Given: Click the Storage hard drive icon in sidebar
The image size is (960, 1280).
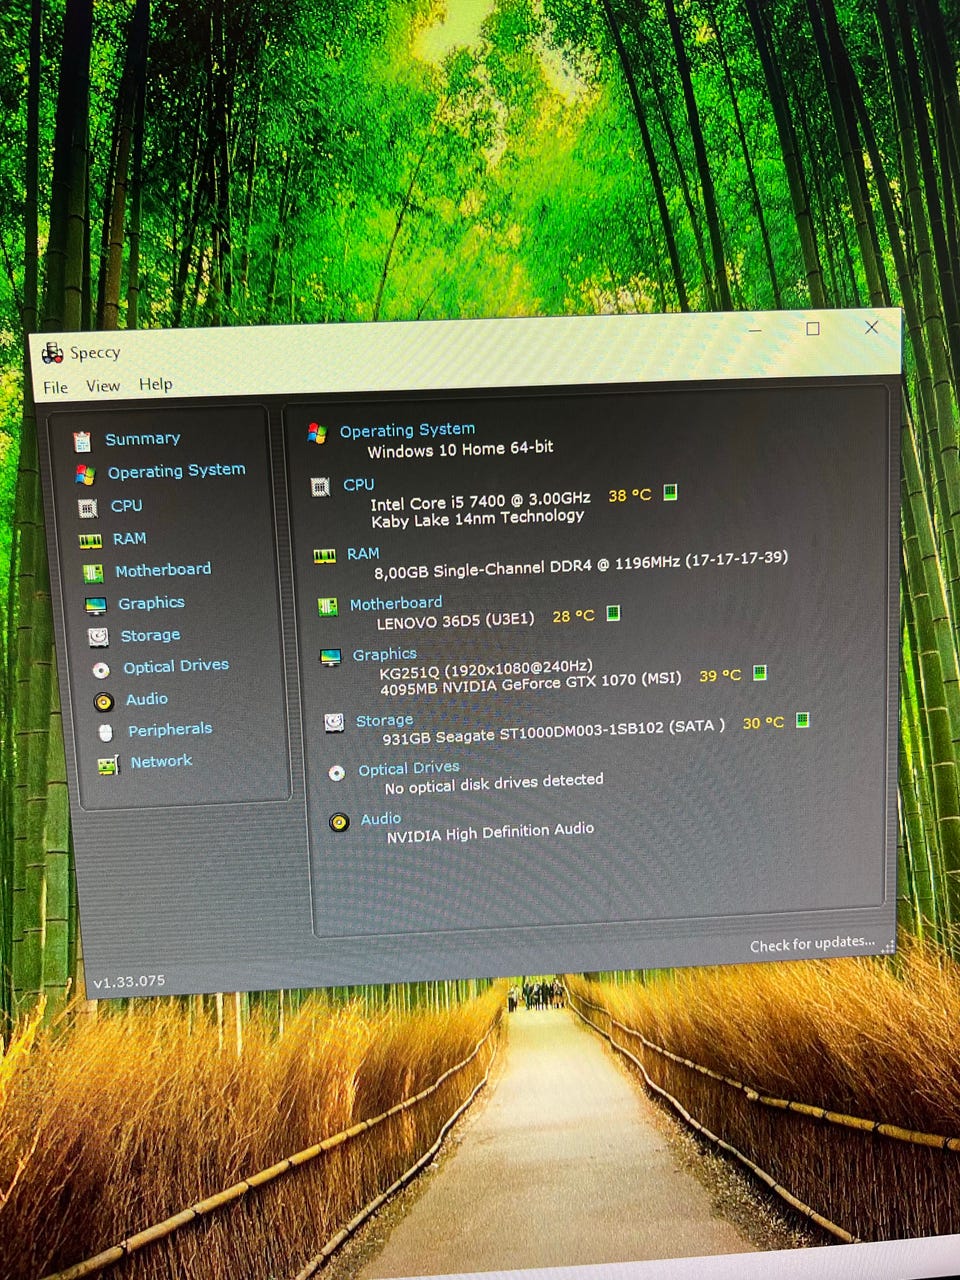Looking at the screenshot, I should 98,637.
